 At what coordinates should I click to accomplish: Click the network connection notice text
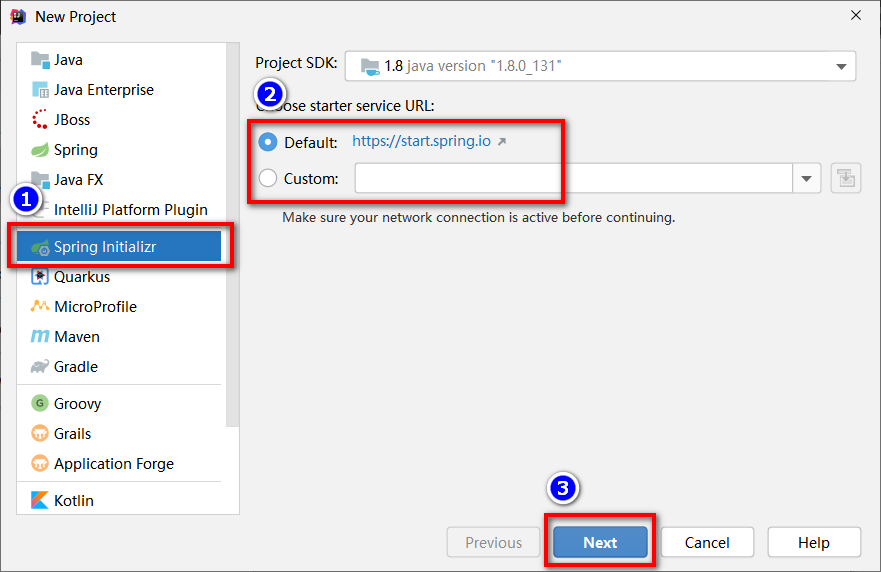[x=479, y=217]
